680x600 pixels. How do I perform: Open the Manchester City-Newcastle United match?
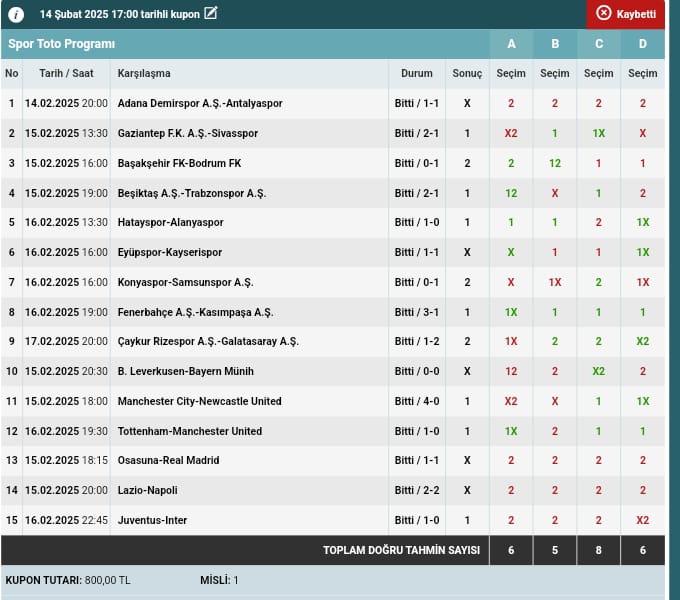(199, 401)
